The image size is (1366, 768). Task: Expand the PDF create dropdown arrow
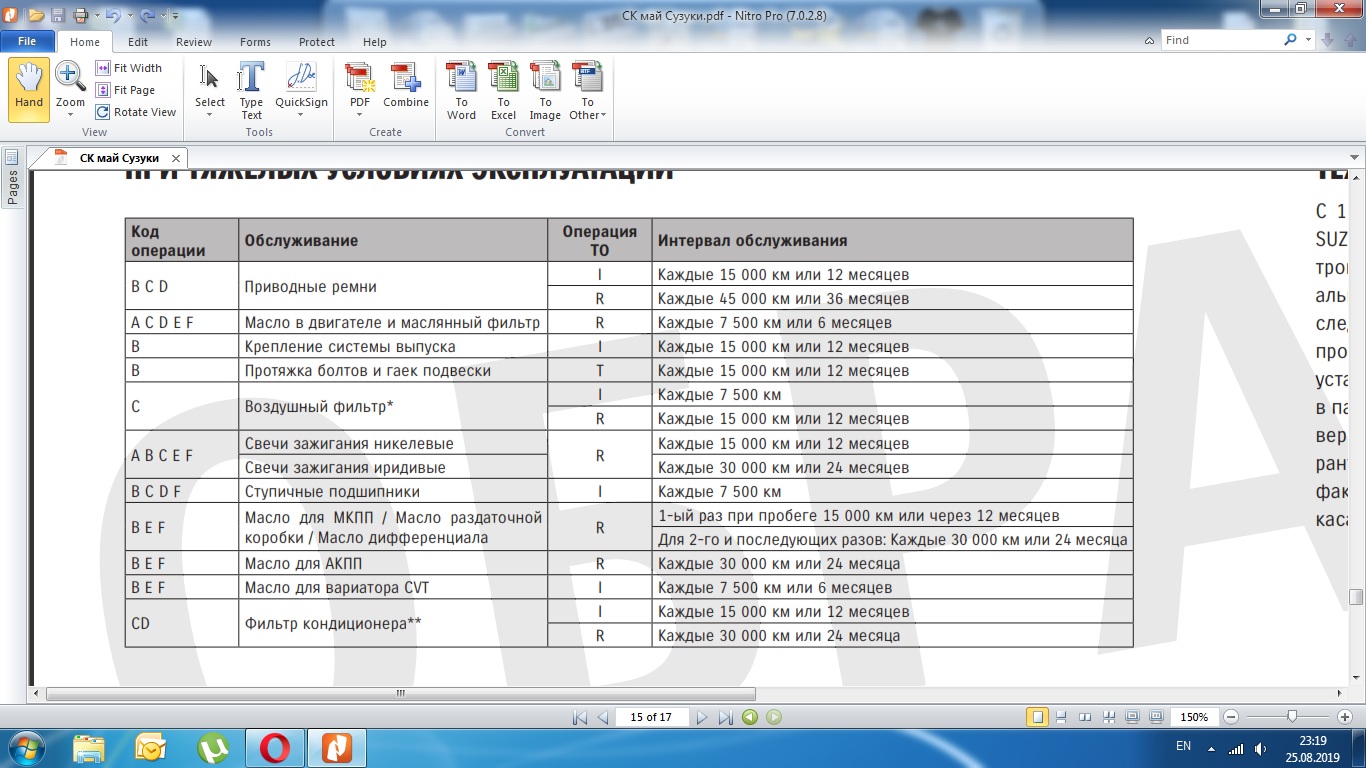(359, 115)
